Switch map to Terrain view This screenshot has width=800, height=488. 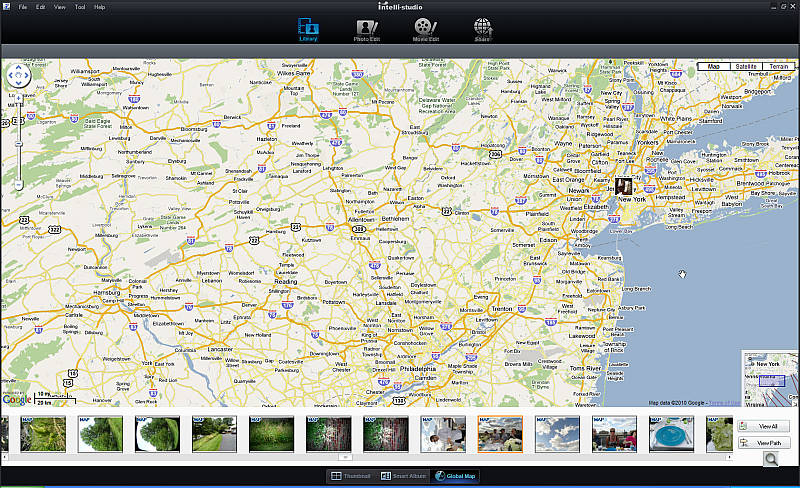[x=777, y=67]
